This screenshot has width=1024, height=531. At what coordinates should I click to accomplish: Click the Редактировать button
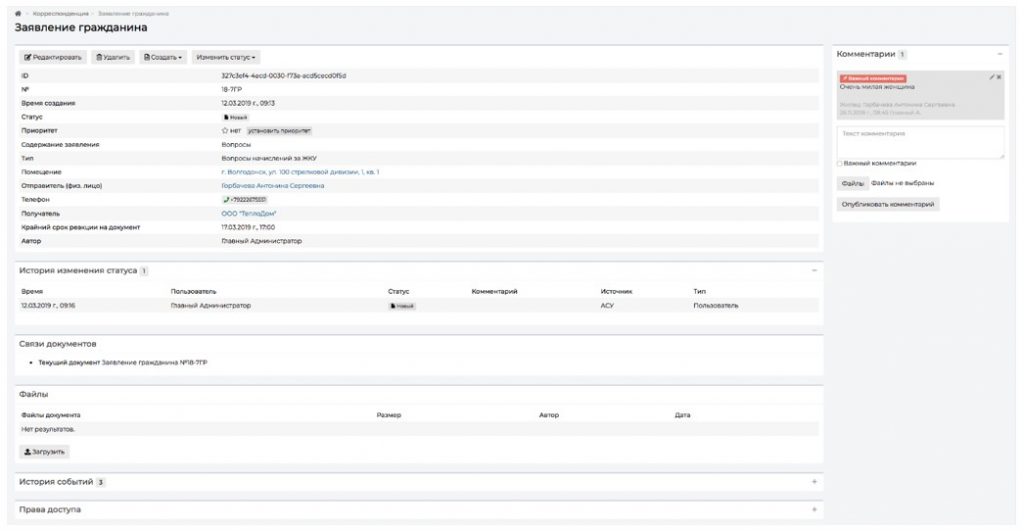point(54,57)
